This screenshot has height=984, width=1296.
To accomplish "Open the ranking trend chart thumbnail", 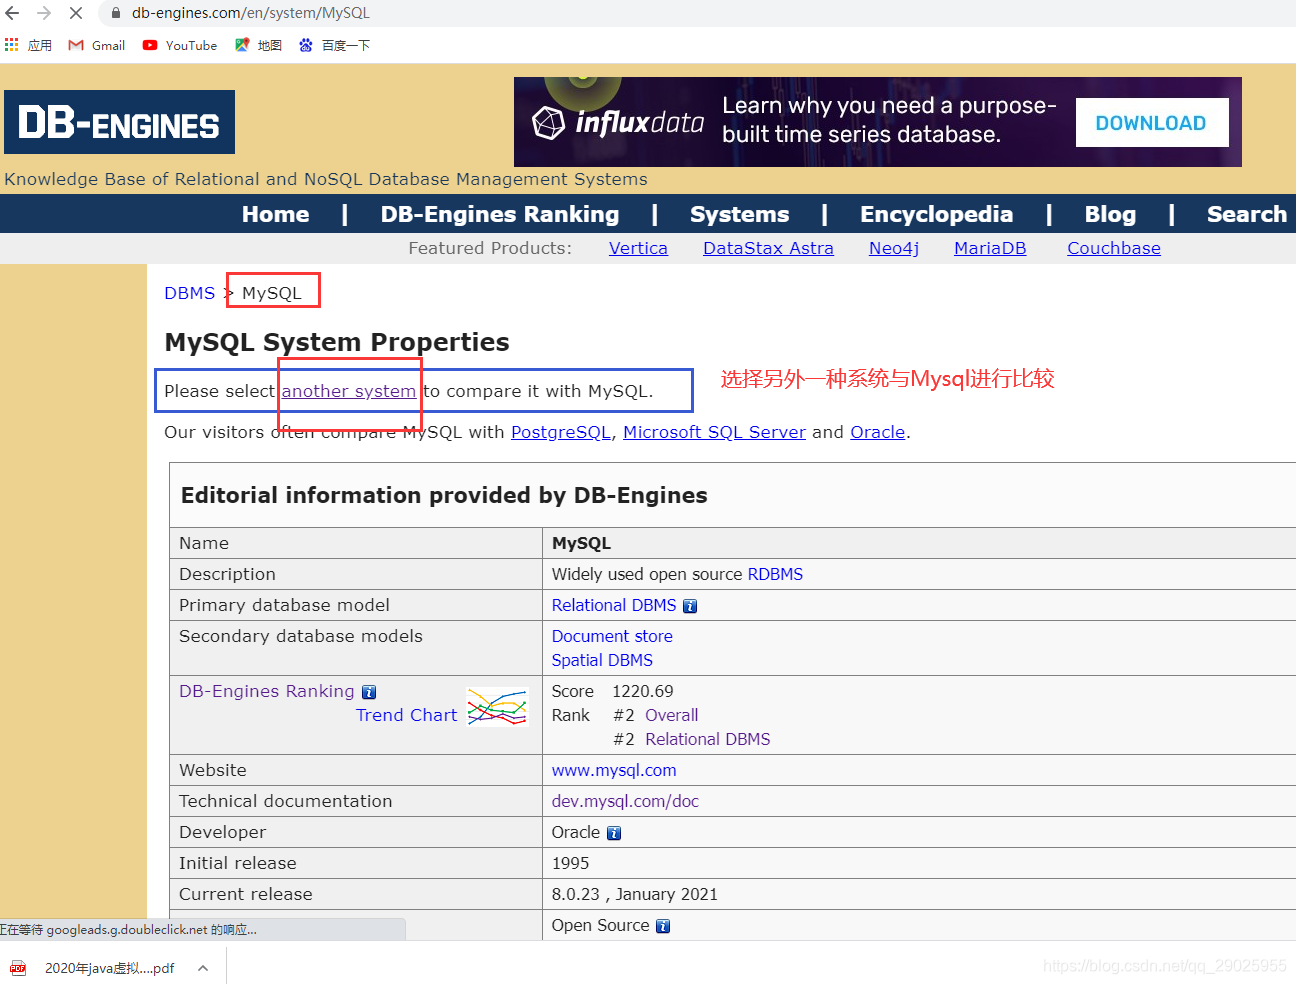I will tap(497, 706).
